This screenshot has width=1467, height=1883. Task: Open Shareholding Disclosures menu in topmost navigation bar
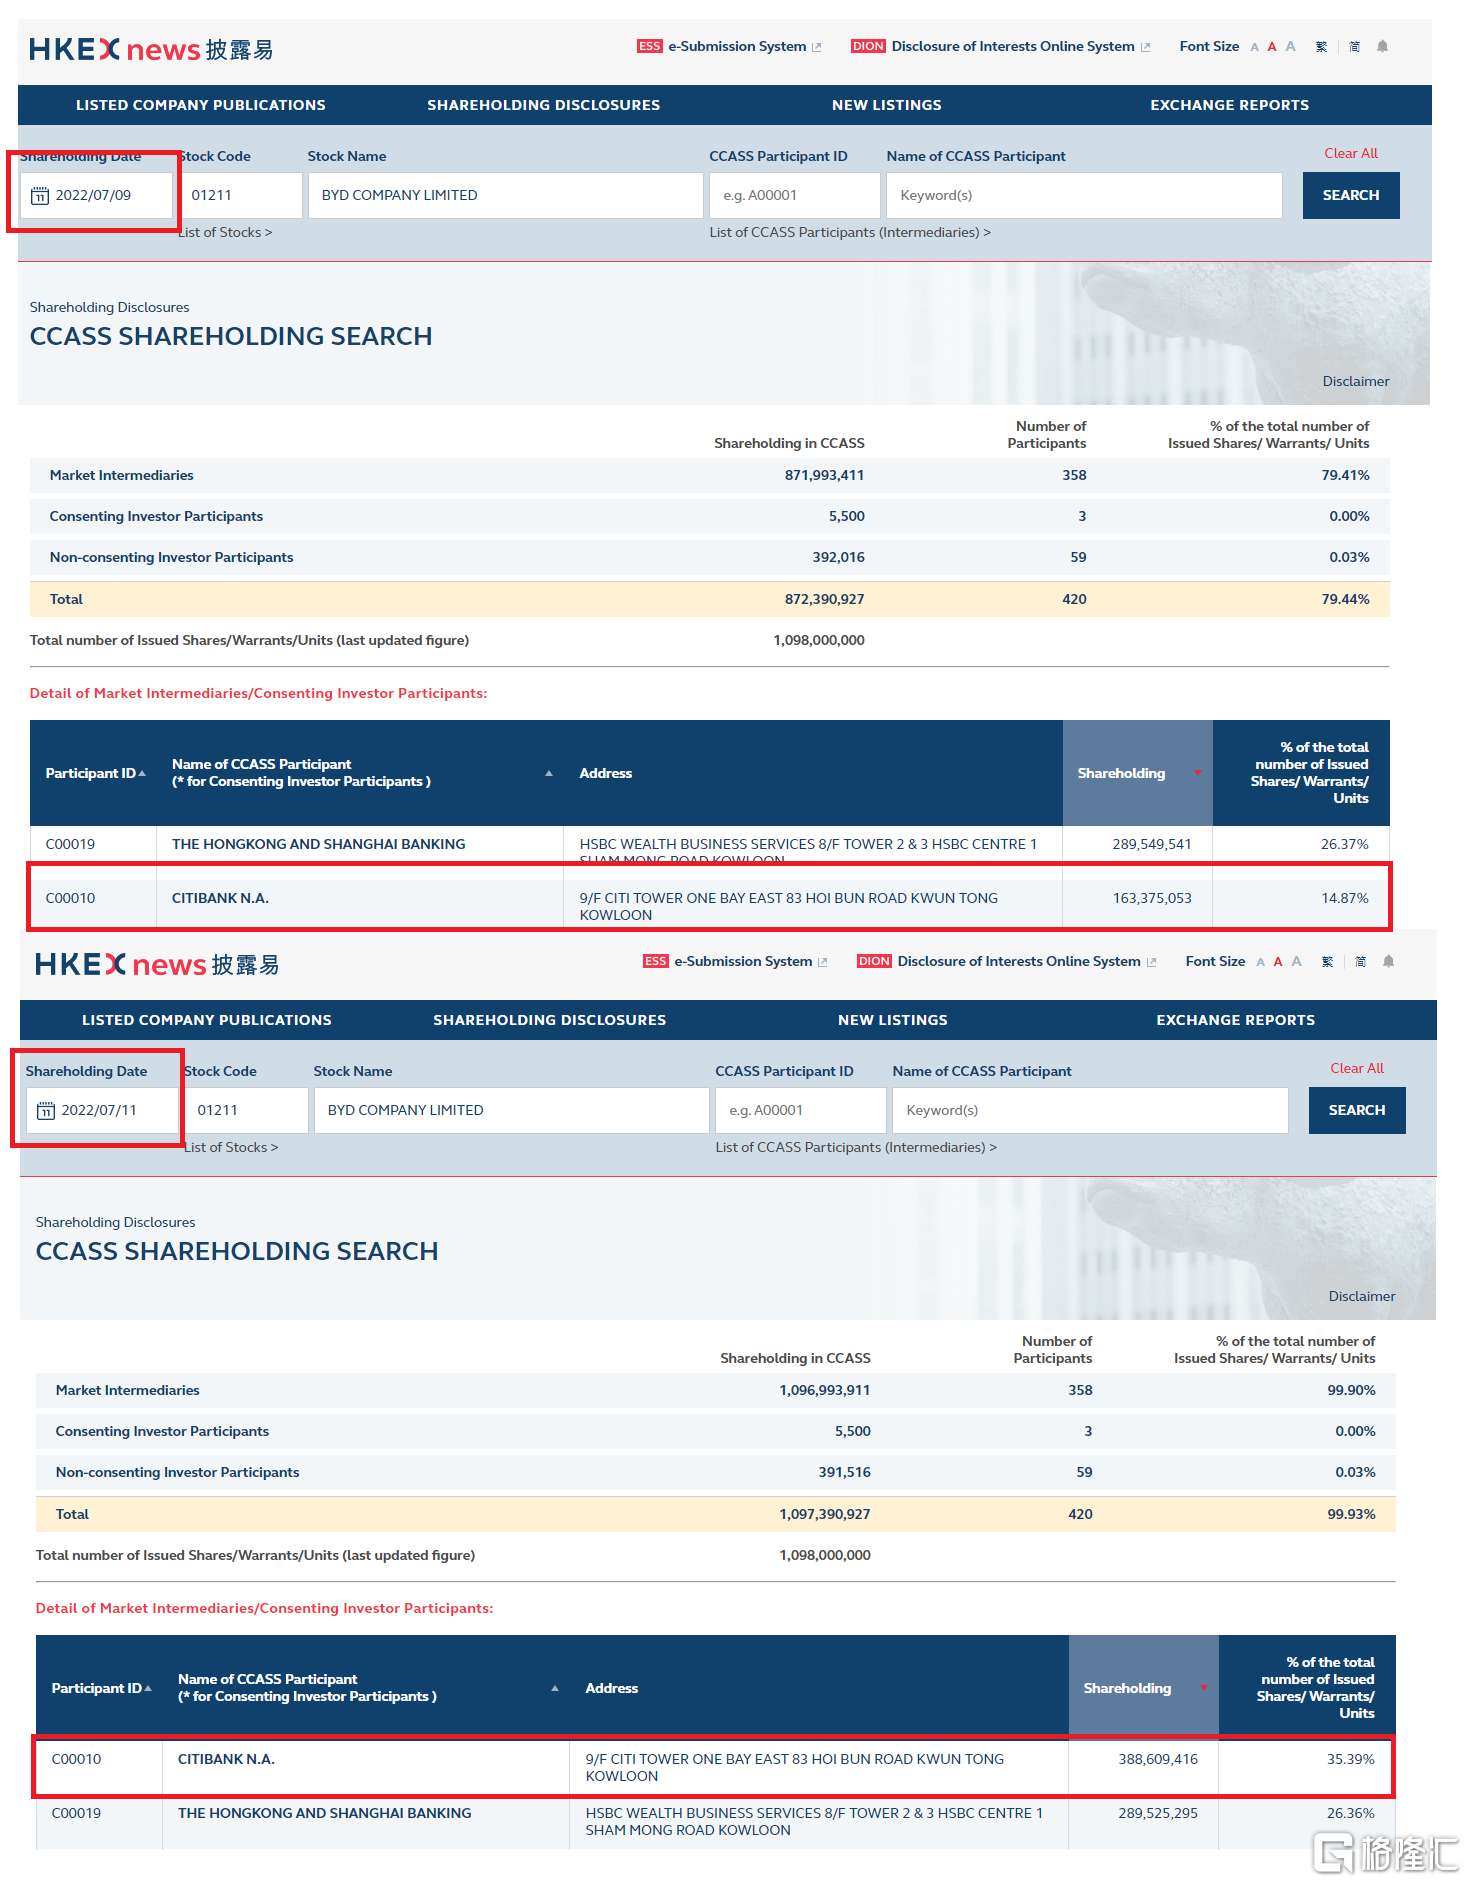(543, 105)
